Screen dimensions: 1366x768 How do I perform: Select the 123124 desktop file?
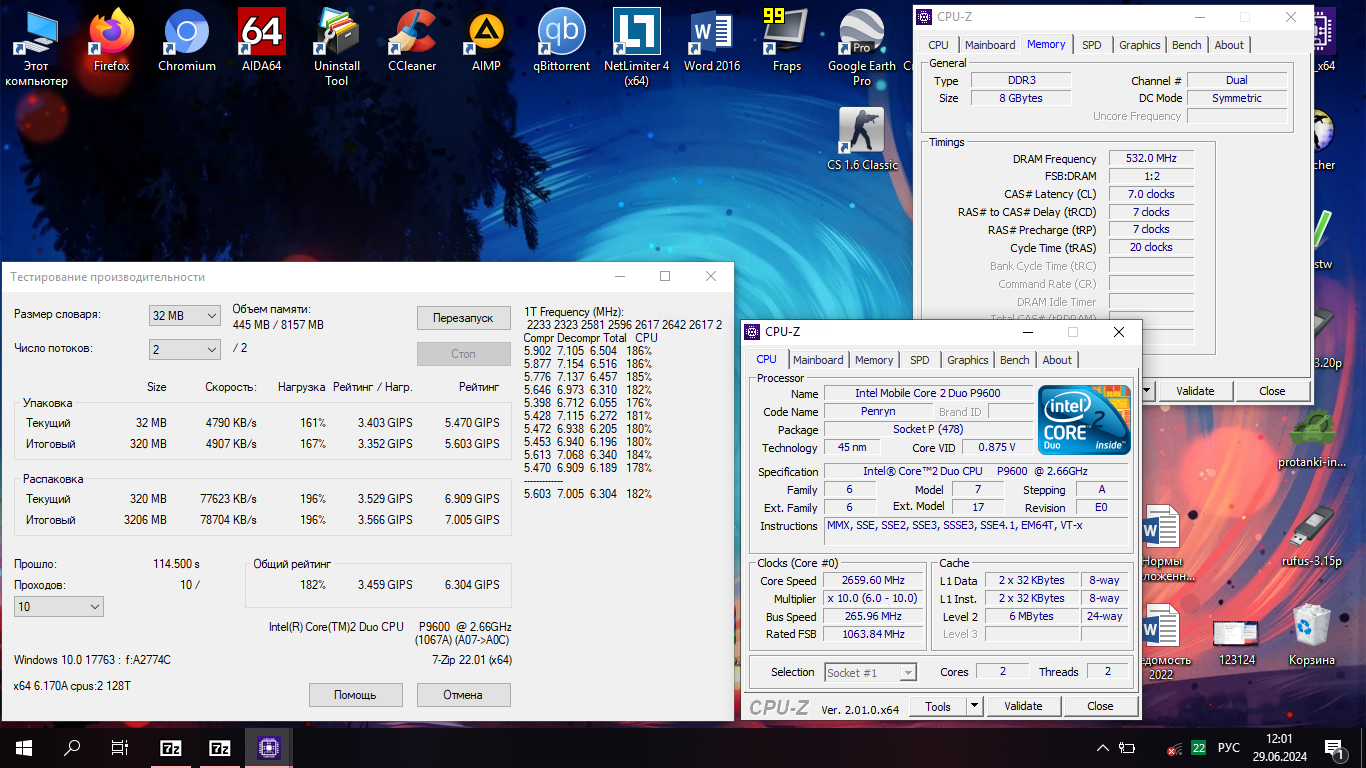tap(1237, 640)
